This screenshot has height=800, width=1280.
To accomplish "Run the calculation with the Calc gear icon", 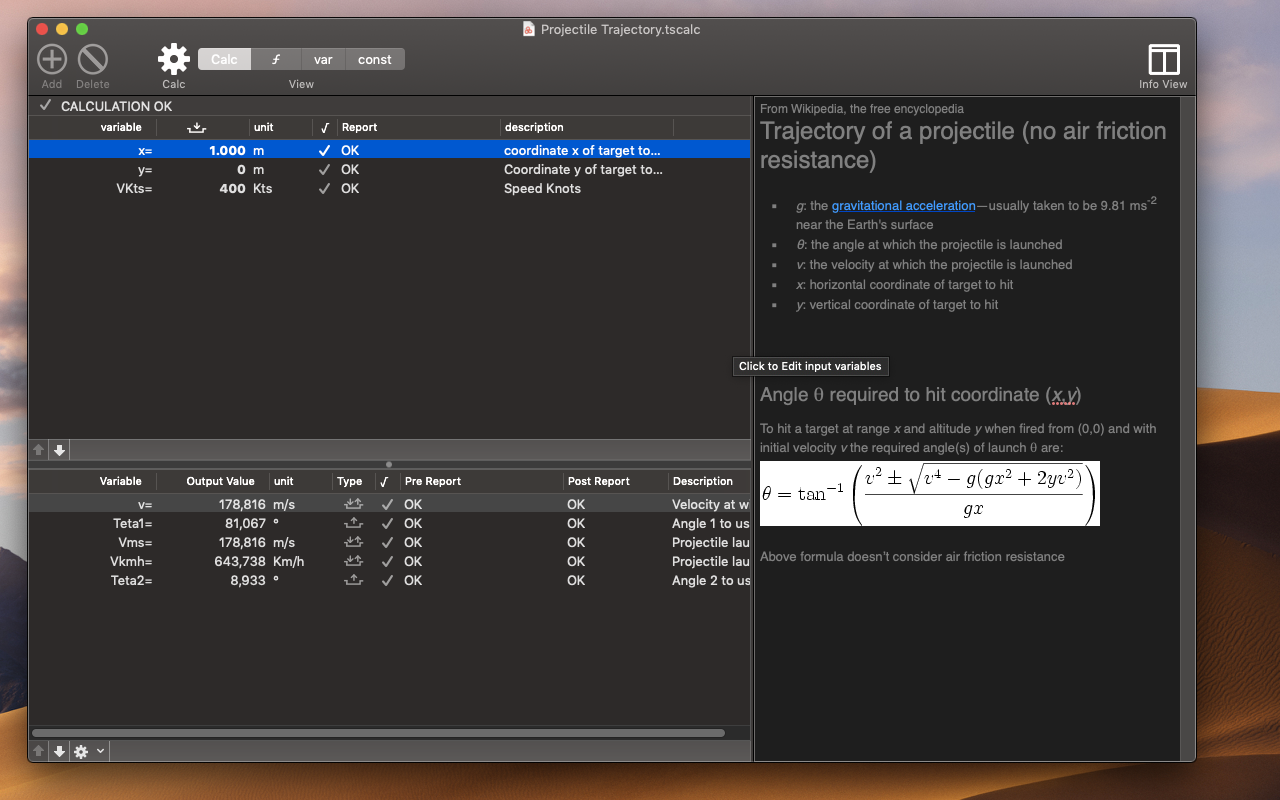I will click(x=174, y=60).
